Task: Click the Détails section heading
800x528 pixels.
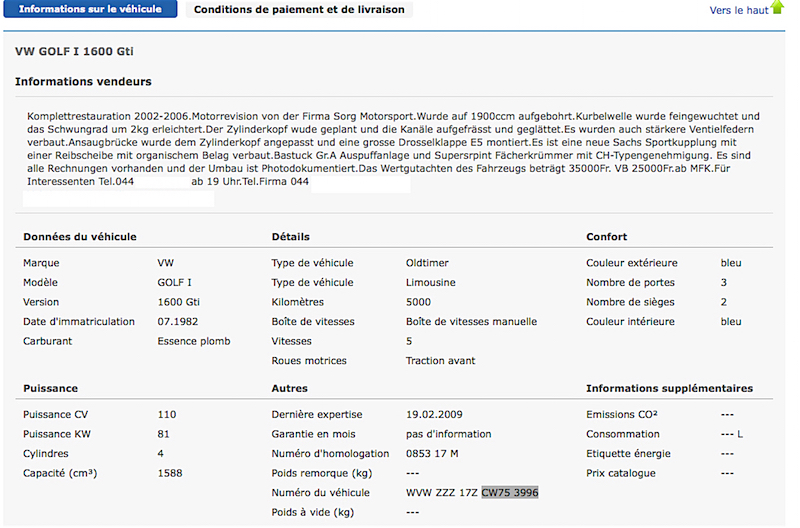Action: (x=290, y=237)
